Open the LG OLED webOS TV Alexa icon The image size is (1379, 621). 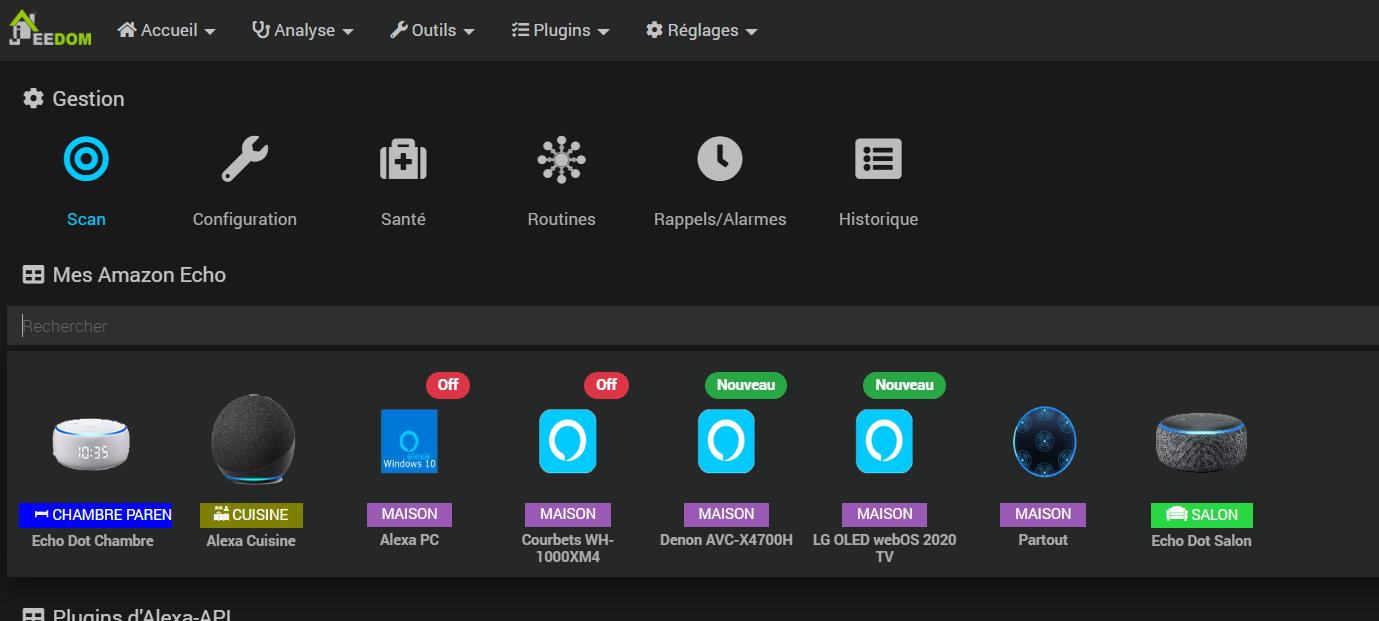coord(884,441)
